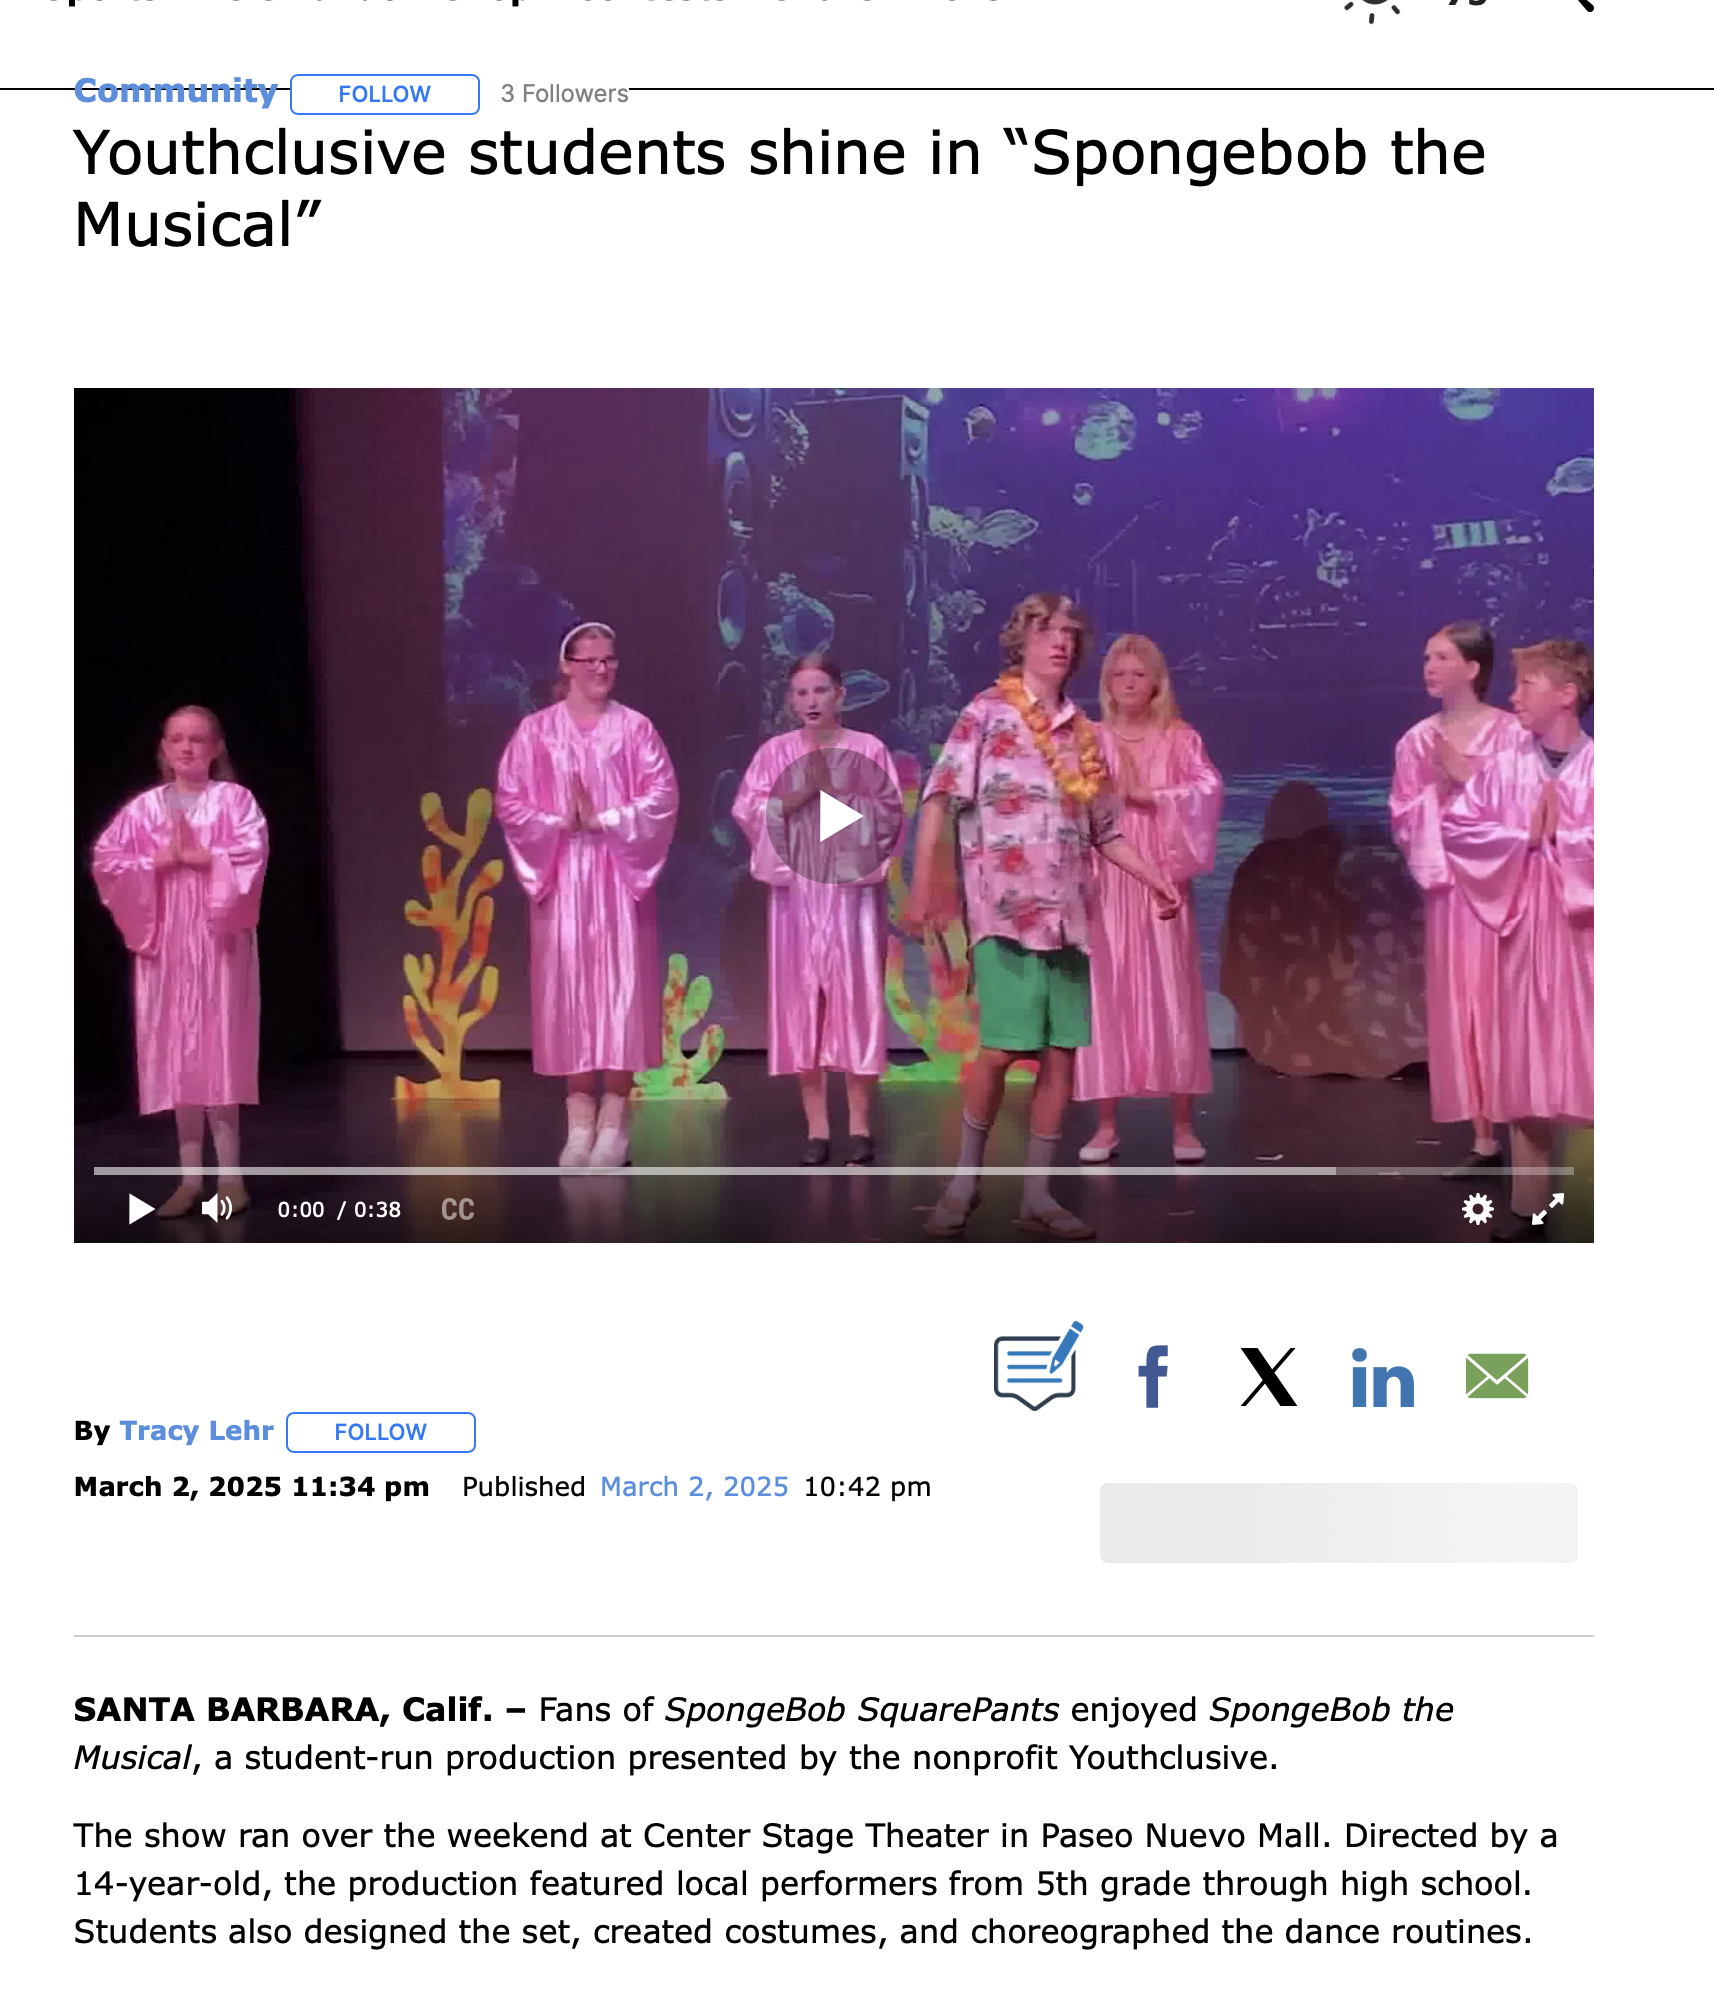Seek on the video progress bar
Screen dimensions: 1714x2008
[x=833, y=1170]
